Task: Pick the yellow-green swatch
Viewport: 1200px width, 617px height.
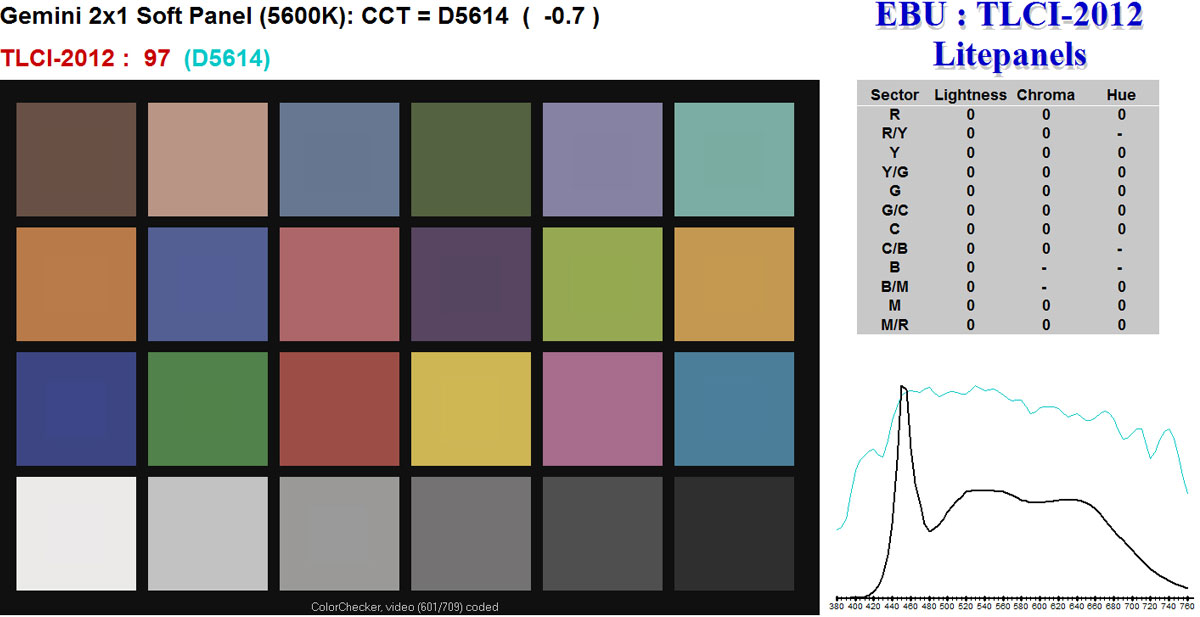Action: (x=603, y=284)
